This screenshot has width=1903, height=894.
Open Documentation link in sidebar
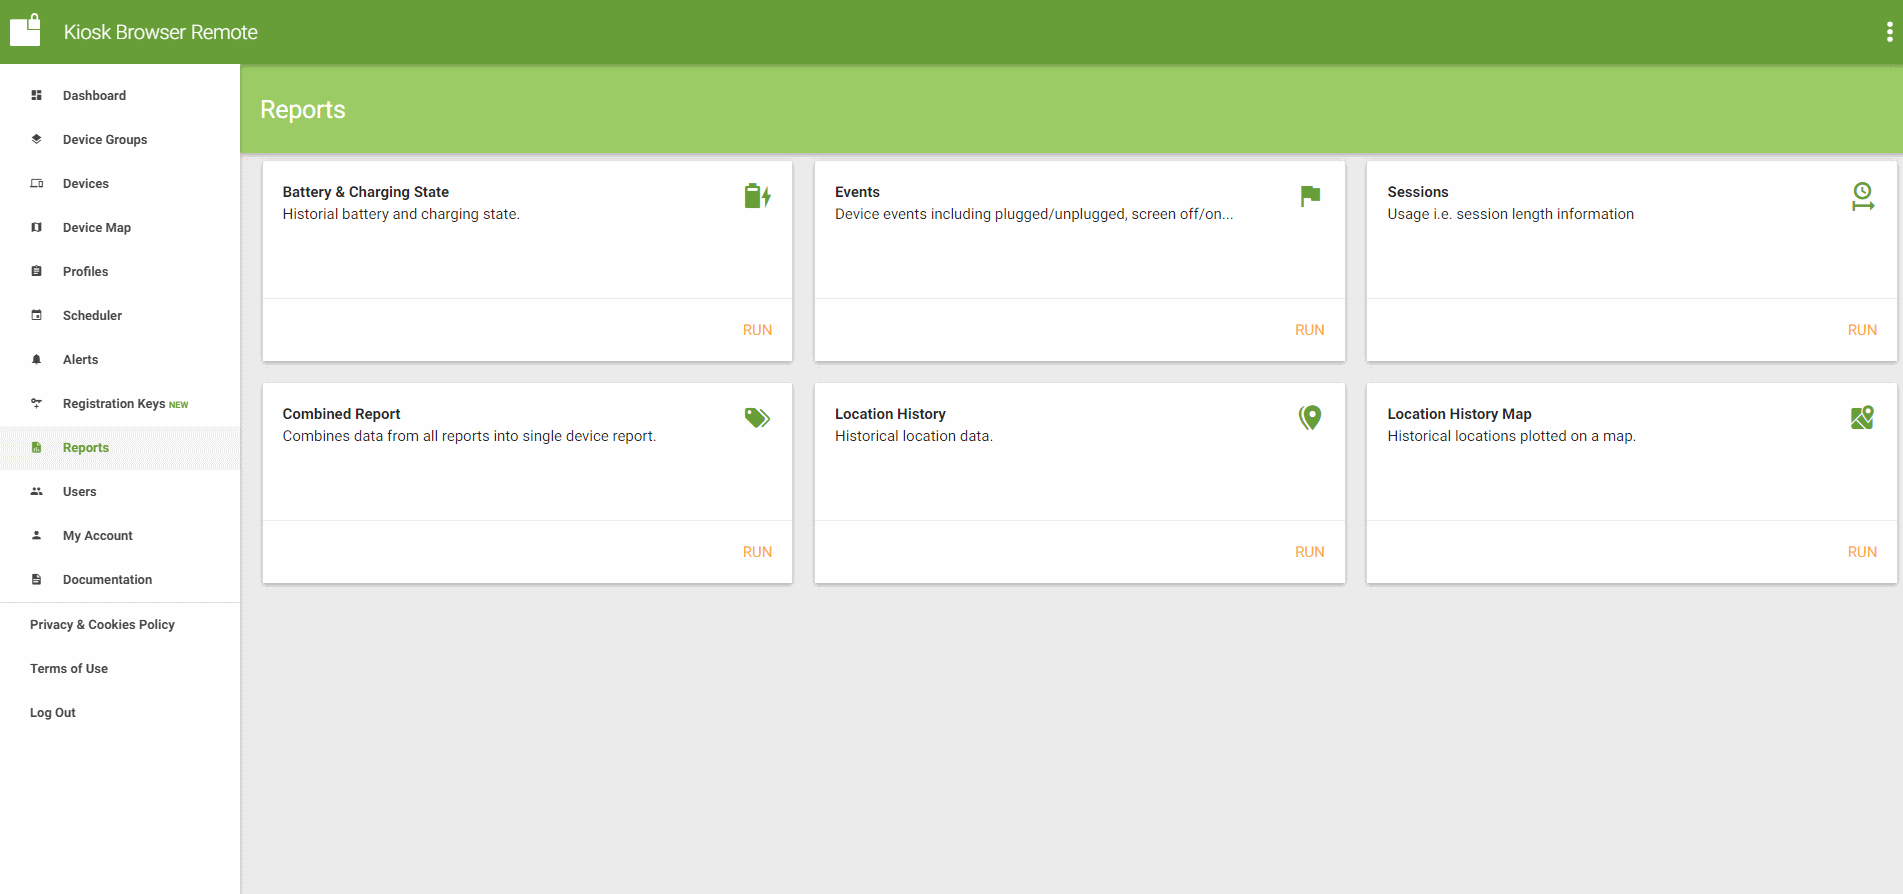coord(120,579)
